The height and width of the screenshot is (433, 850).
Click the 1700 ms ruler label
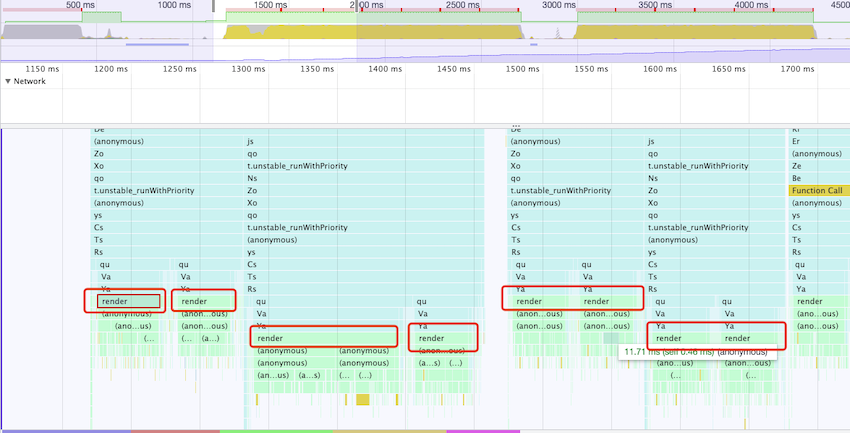tap(797, 69)
